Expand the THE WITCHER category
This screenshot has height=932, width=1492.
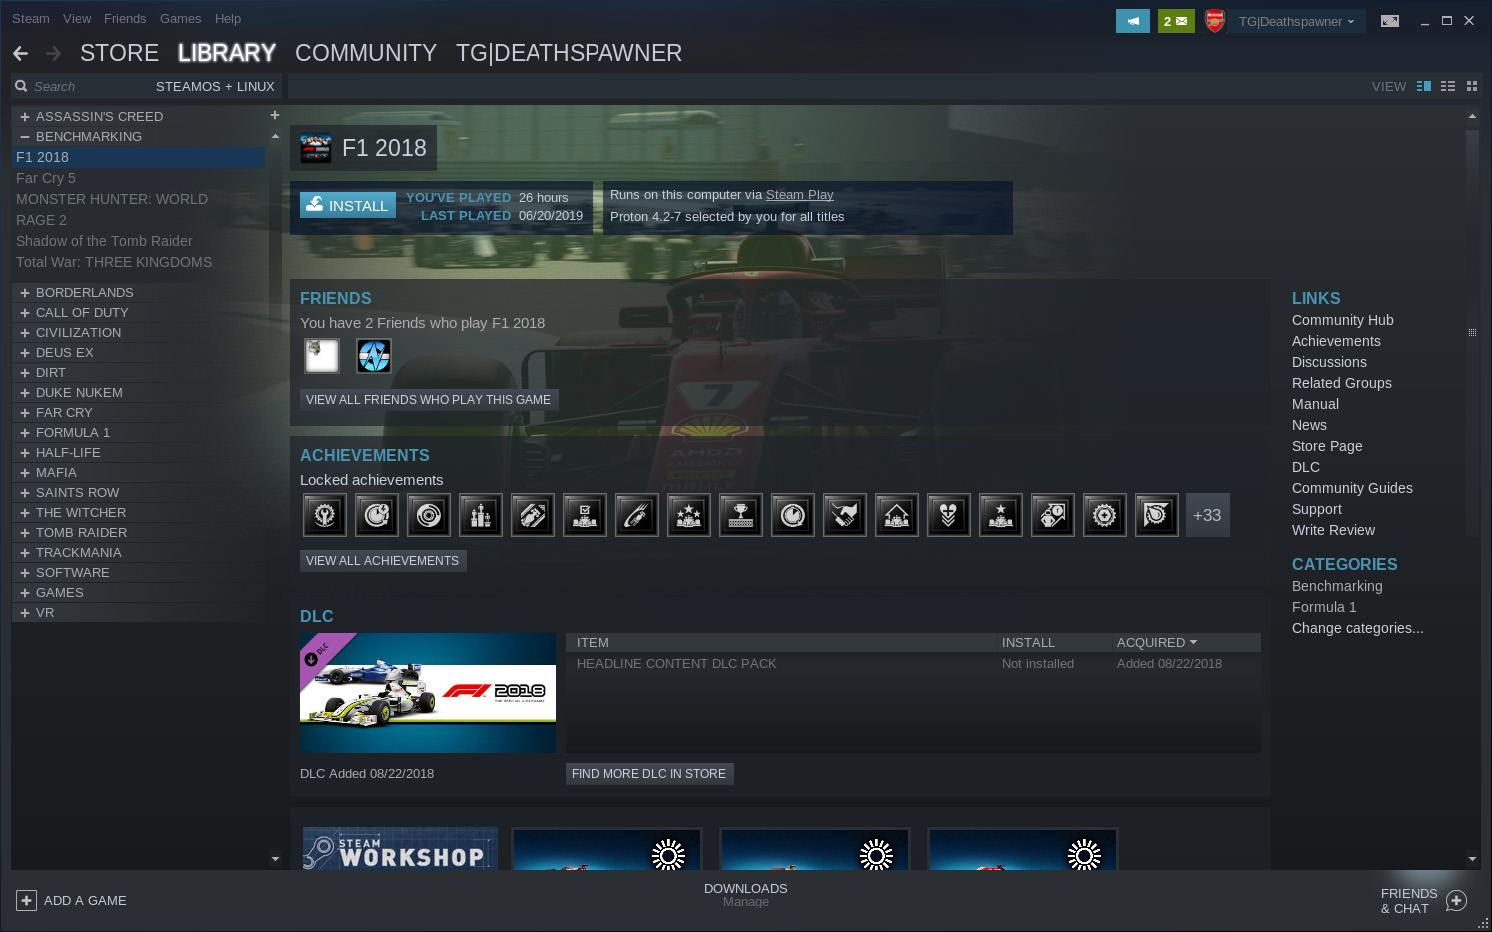coord(25,512)
